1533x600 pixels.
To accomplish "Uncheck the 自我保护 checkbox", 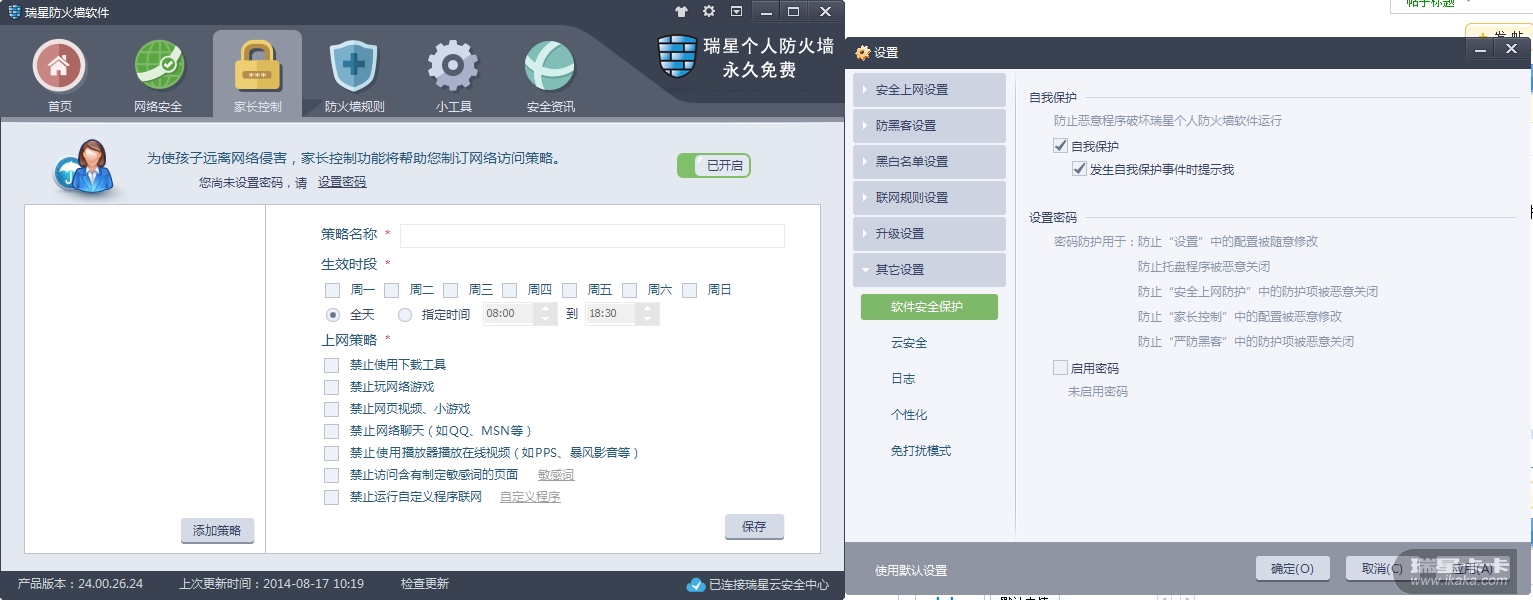I will point(1061,146).
